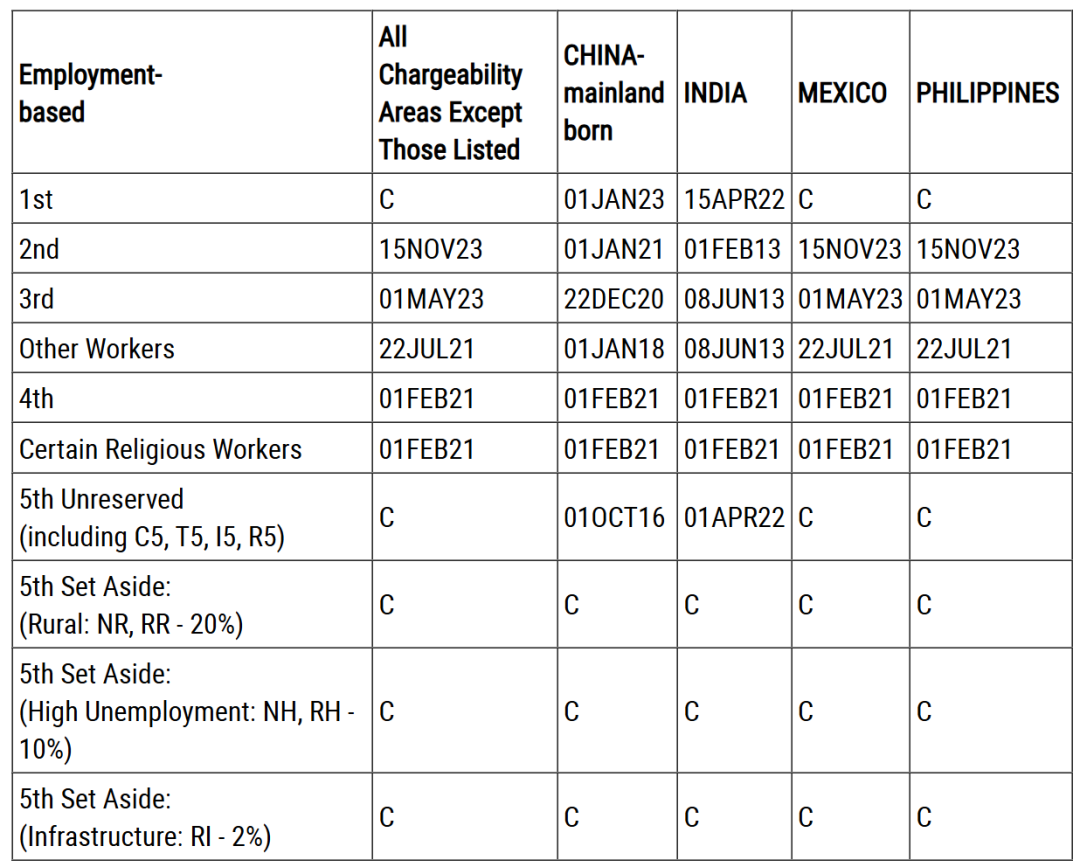Viewport: 1080px width, 867px height.
Task: Click the High Unemployment row label
Action: pos(187,711)
